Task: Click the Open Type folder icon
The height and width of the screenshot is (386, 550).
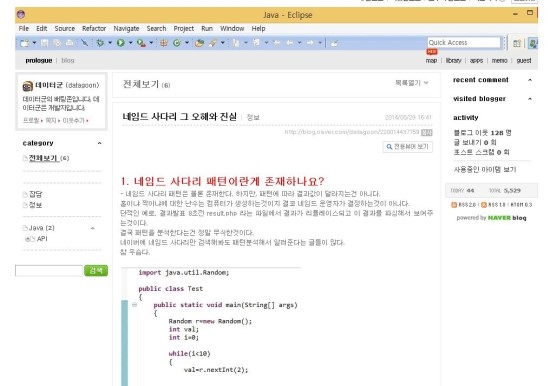Action: coord(199,43)
